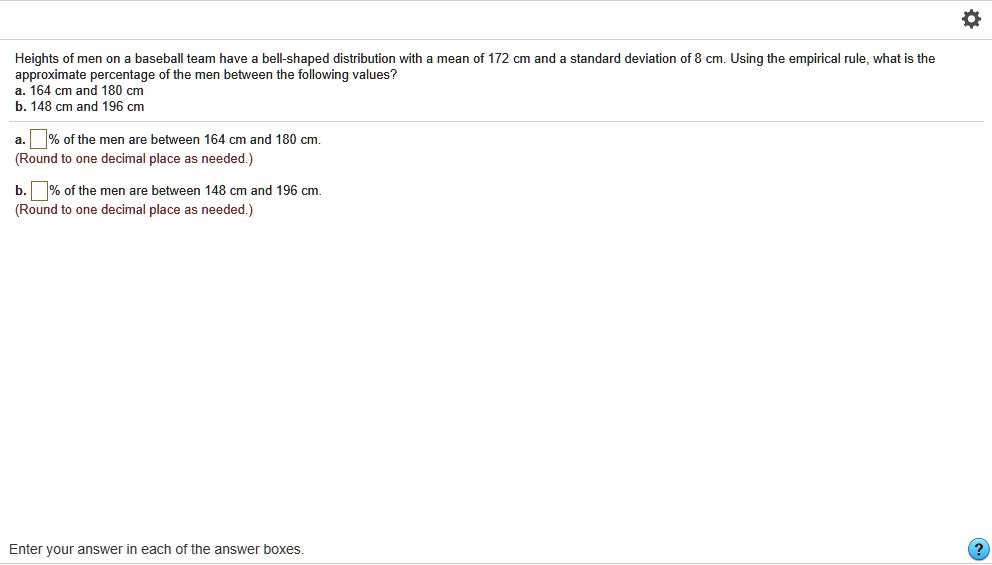Click the bold 'b.' label beside the second answer box
The width and height of the screenshot is (992, 565).
point(21,191)
